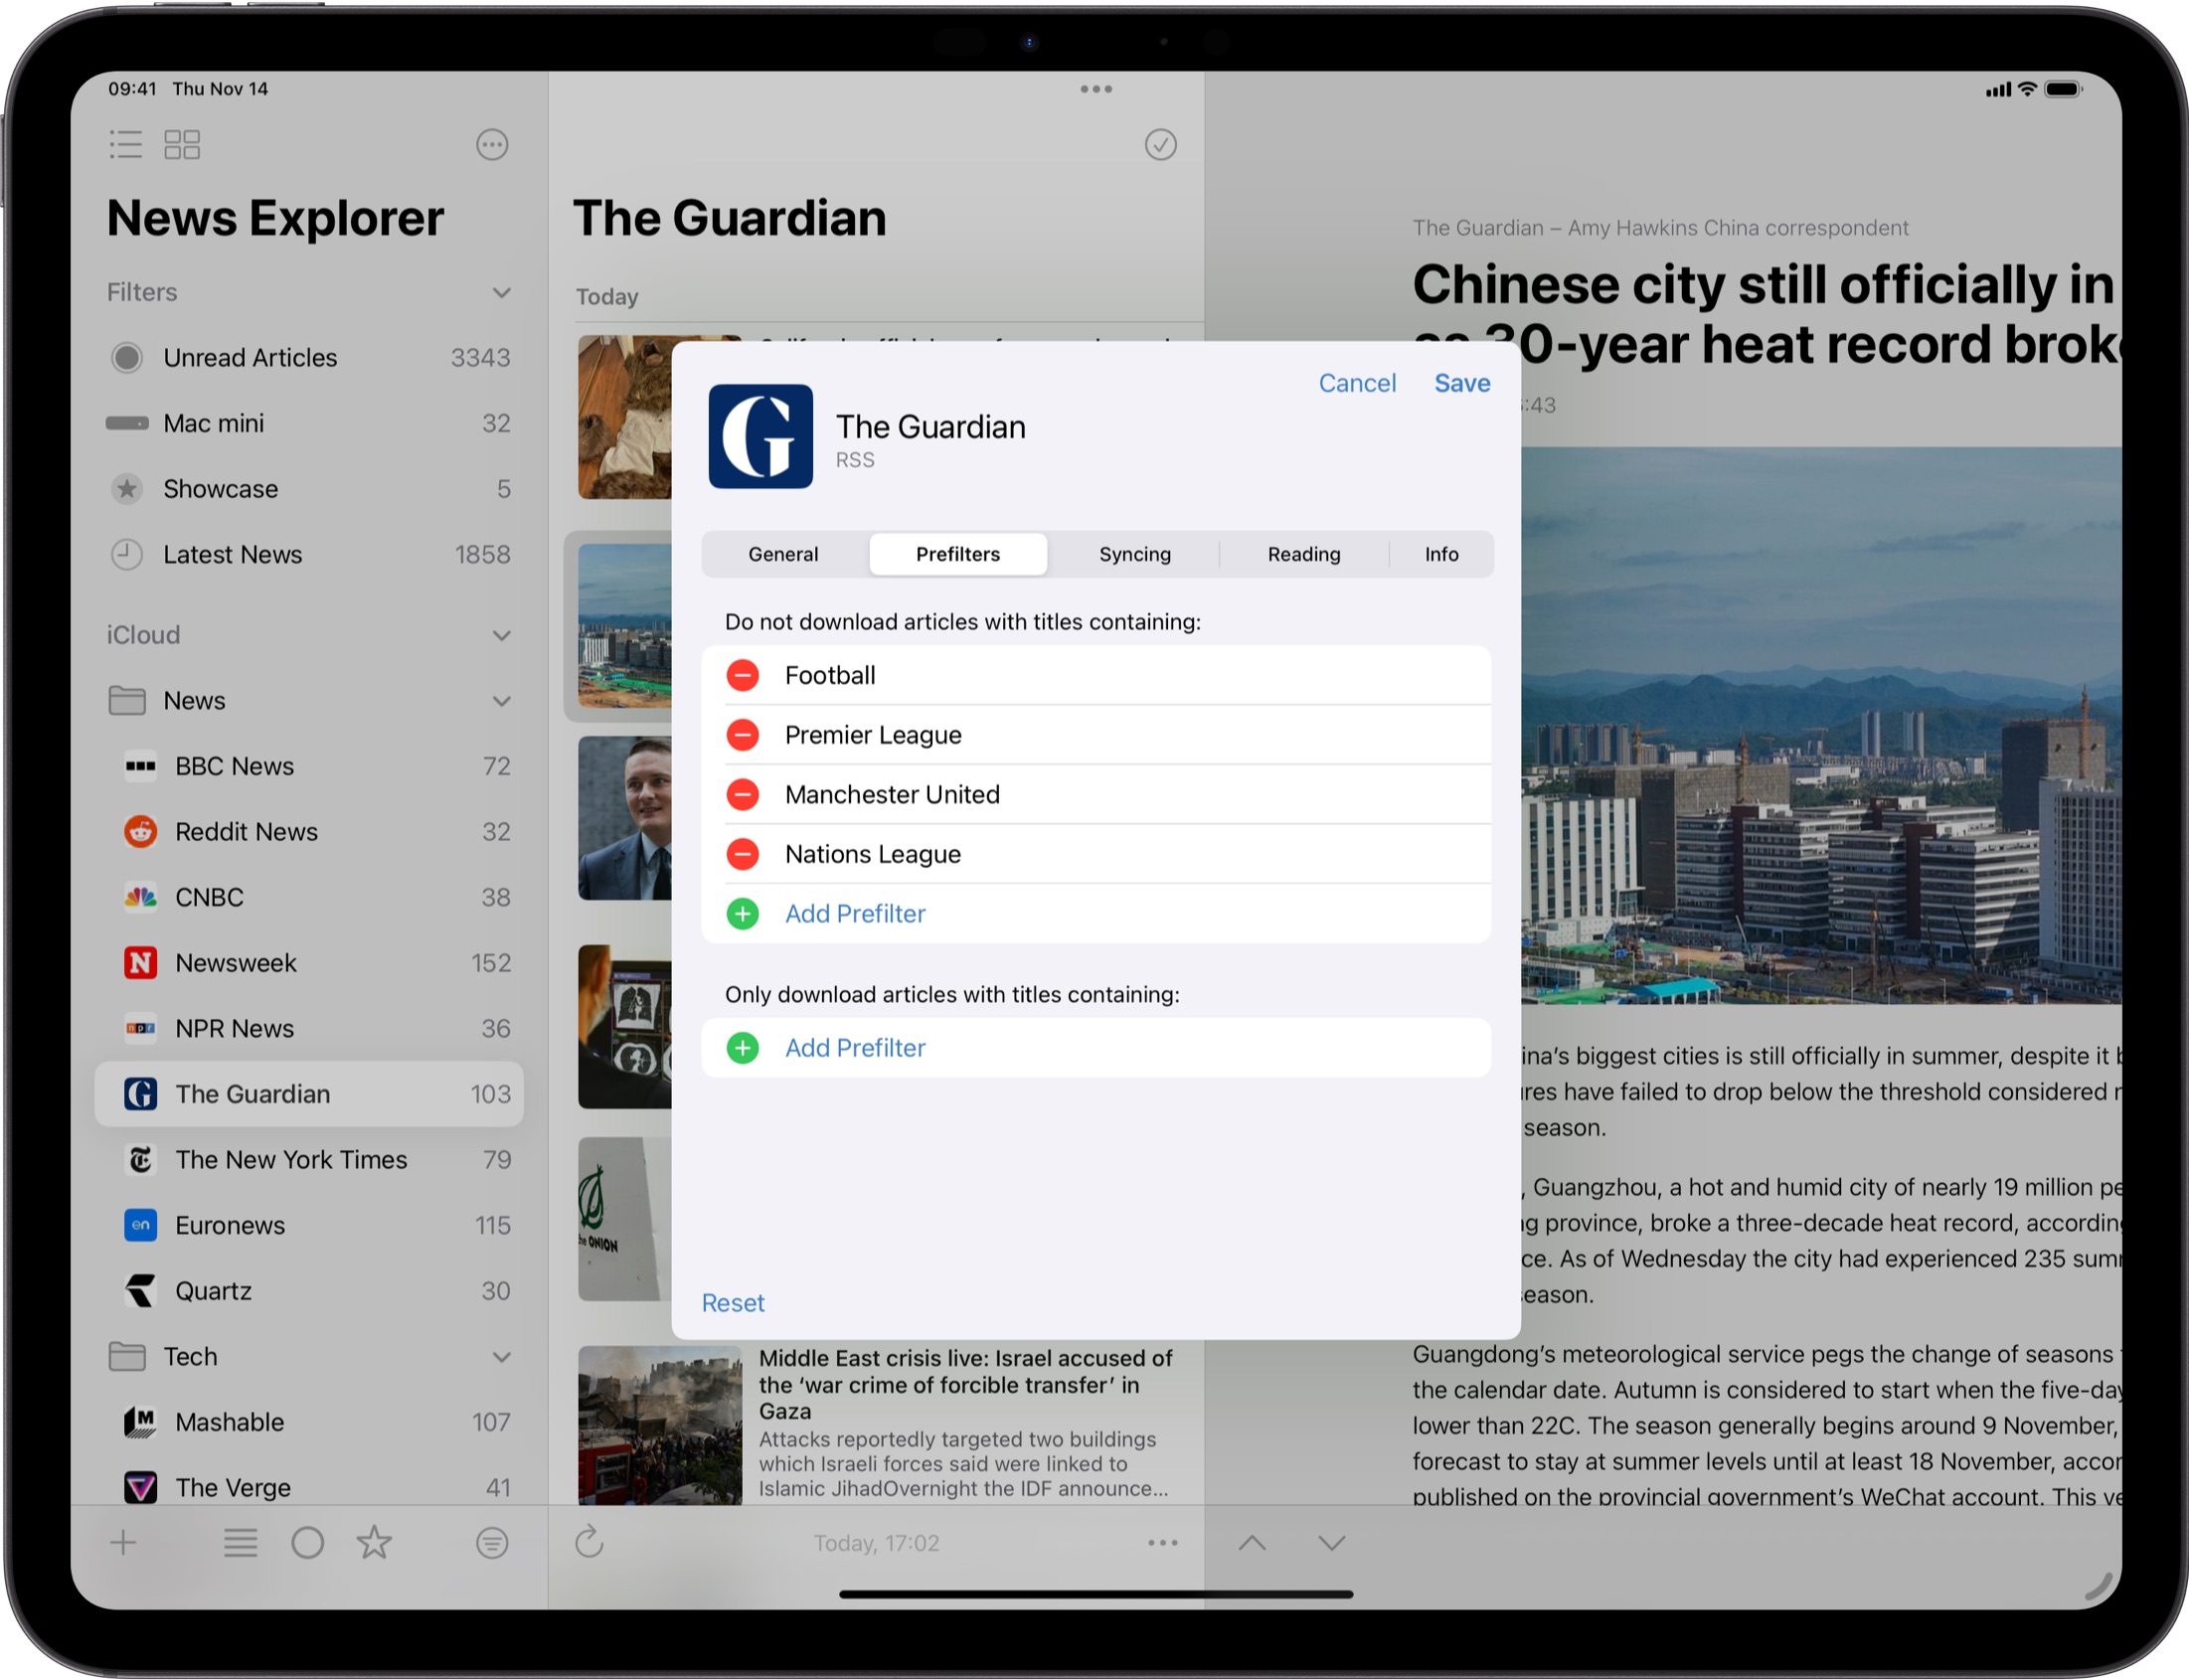Select the Prefilters tab
Image resolution: width=2189 pixels, height=1680 pixels.
tap(958, 554)
